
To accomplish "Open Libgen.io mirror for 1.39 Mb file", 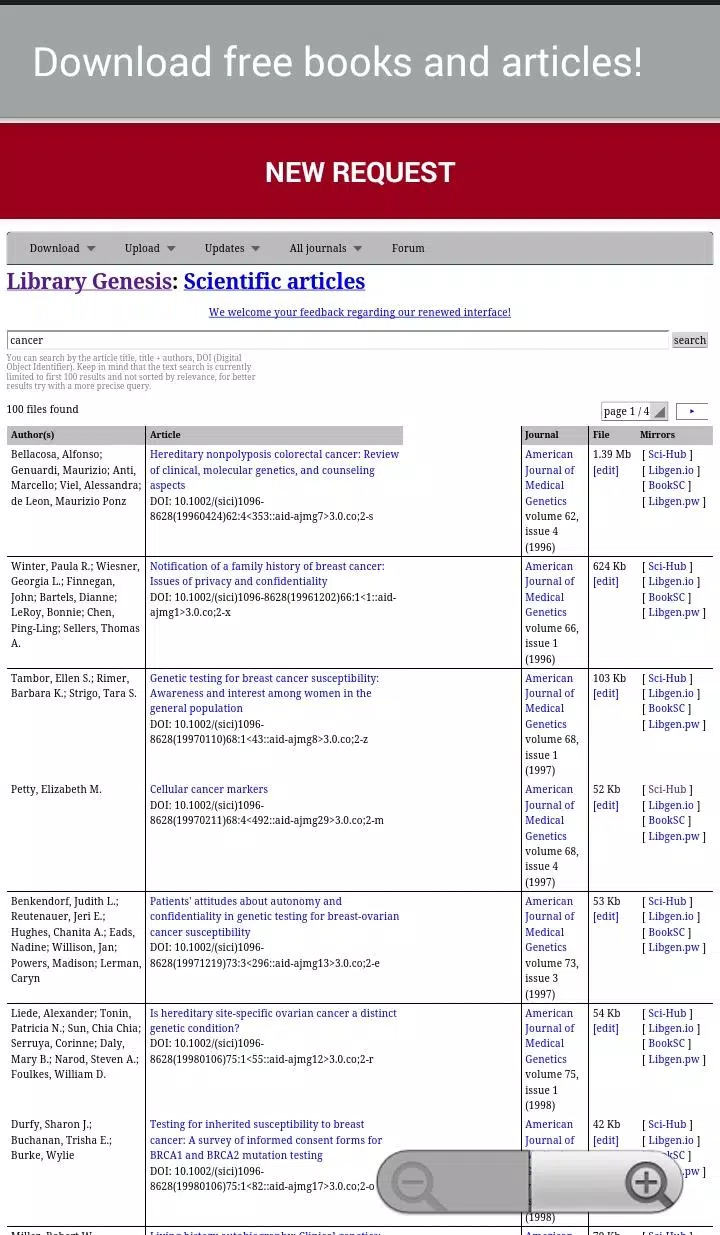I will [x=670, y=470].
